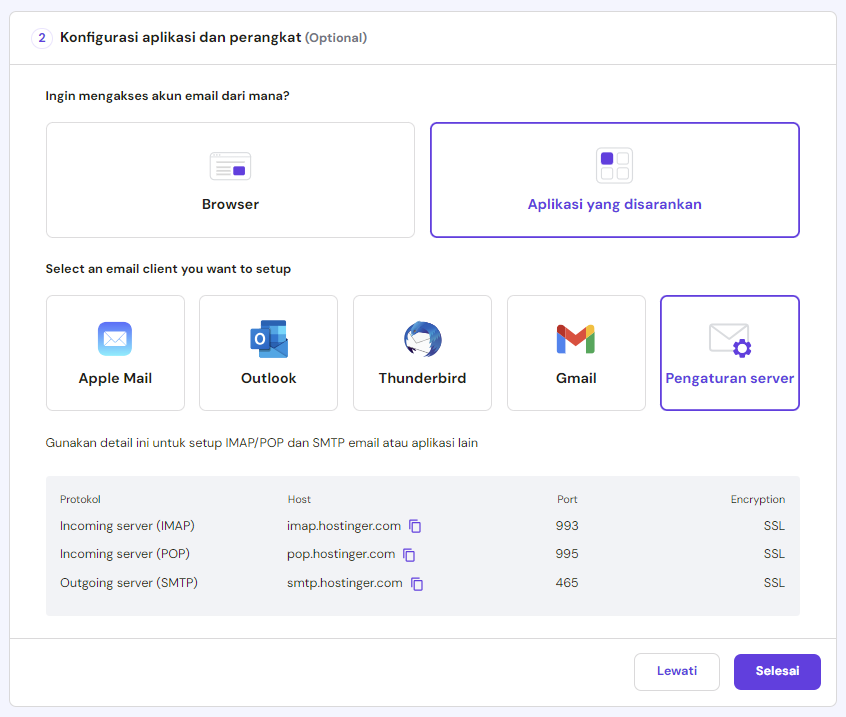Click the Encryption column header
Screen dimensions: 846x717
tap(758, 499)
